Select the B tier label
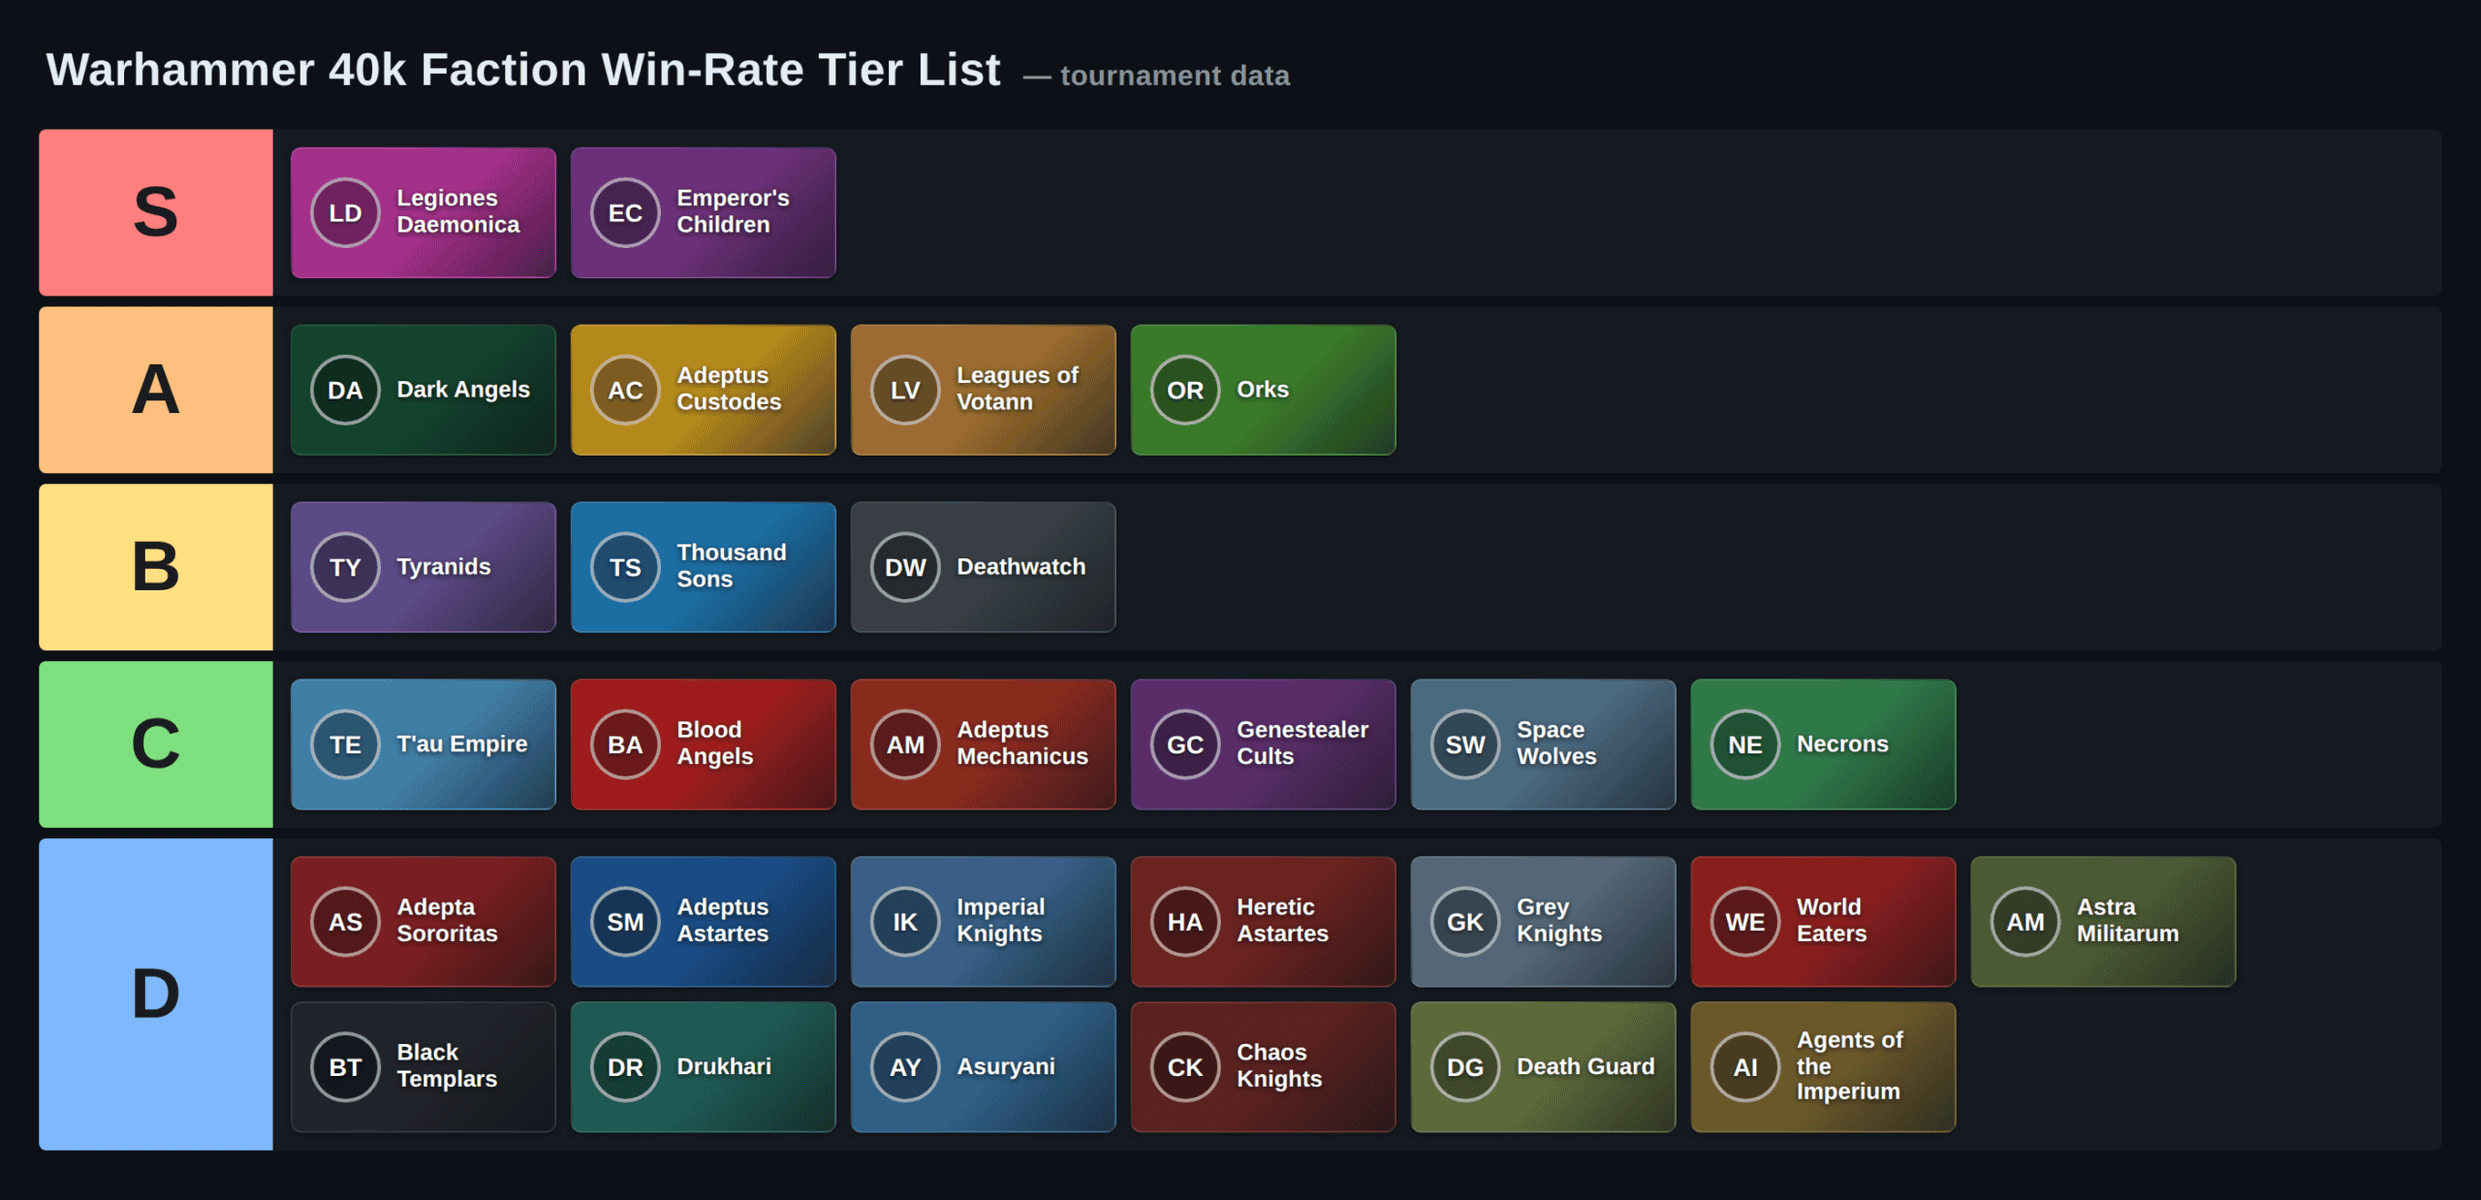Viewport: 2481px width, 1200px height. tap(156, 567)
